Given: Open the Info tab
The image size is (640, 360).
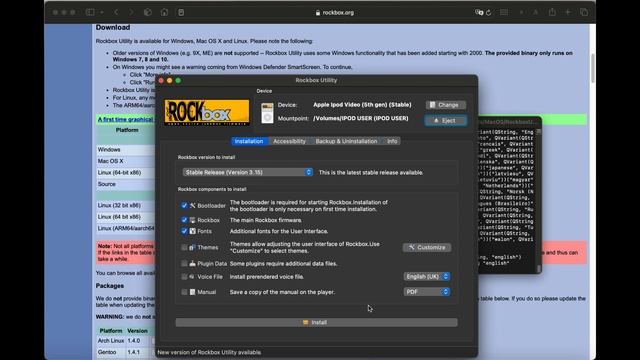Looking at the screenshot, I should coord(392,141).
